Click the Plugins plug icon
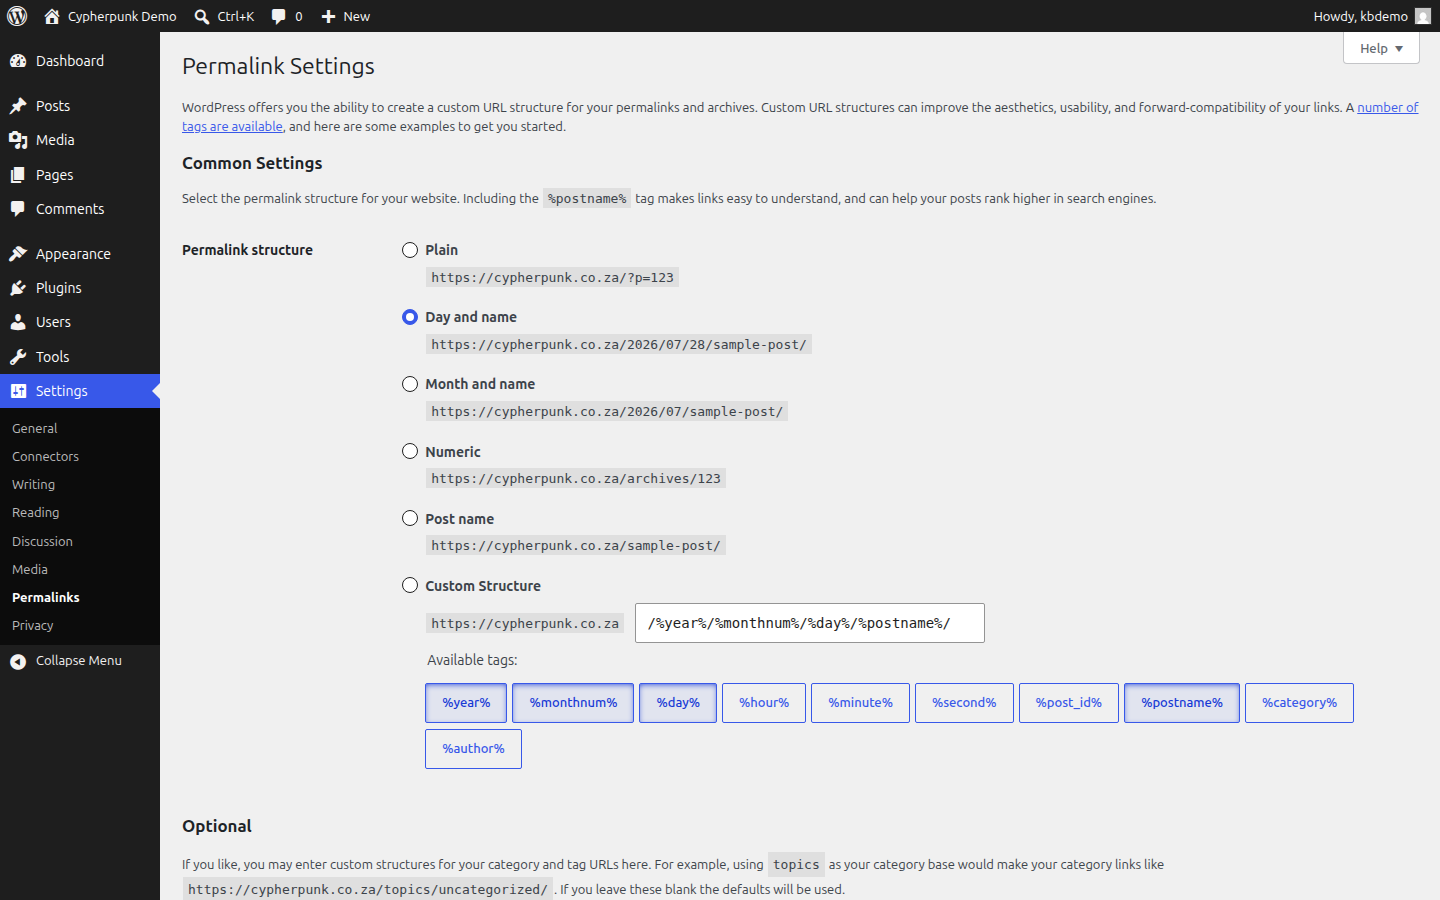The width and height of the screenshot is (1440, 900). (18, 288)
